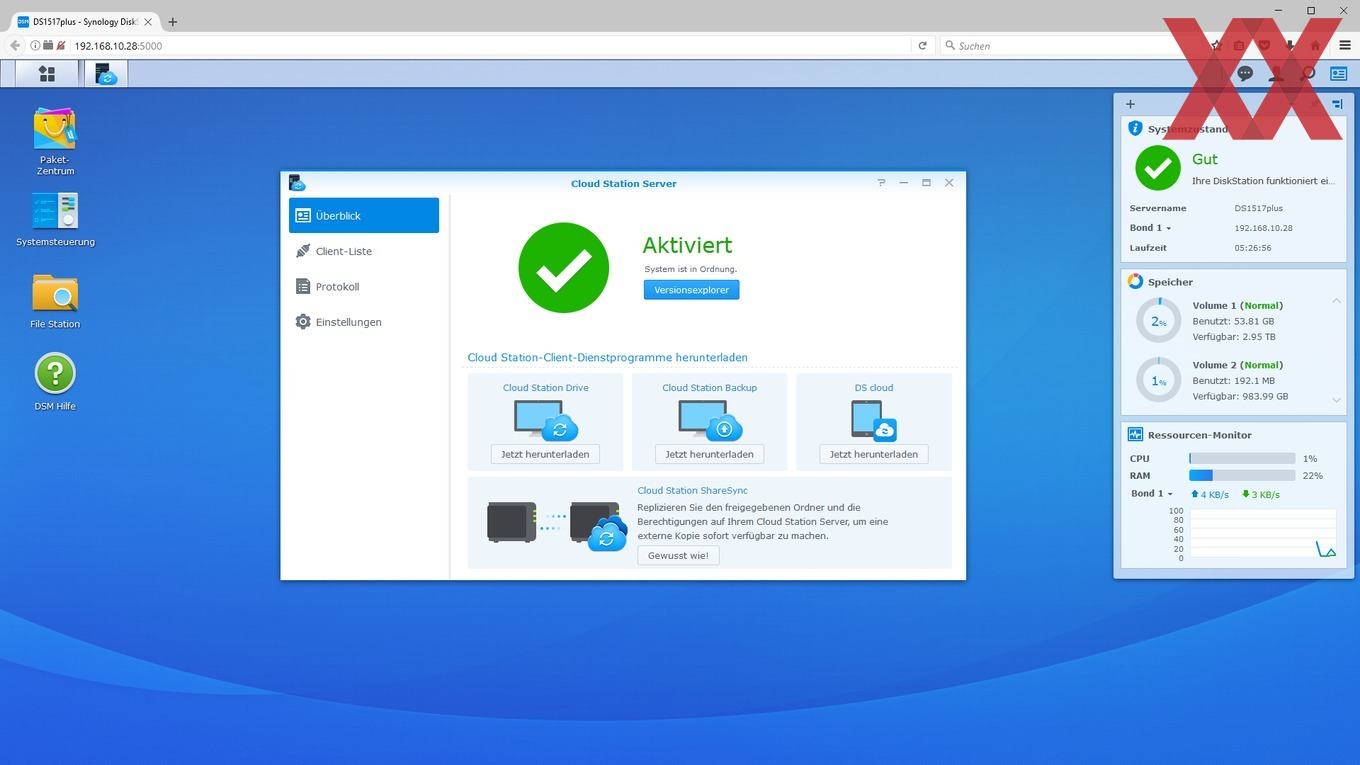
Task: Focus the browser address bar
Action: pos(490,45)
